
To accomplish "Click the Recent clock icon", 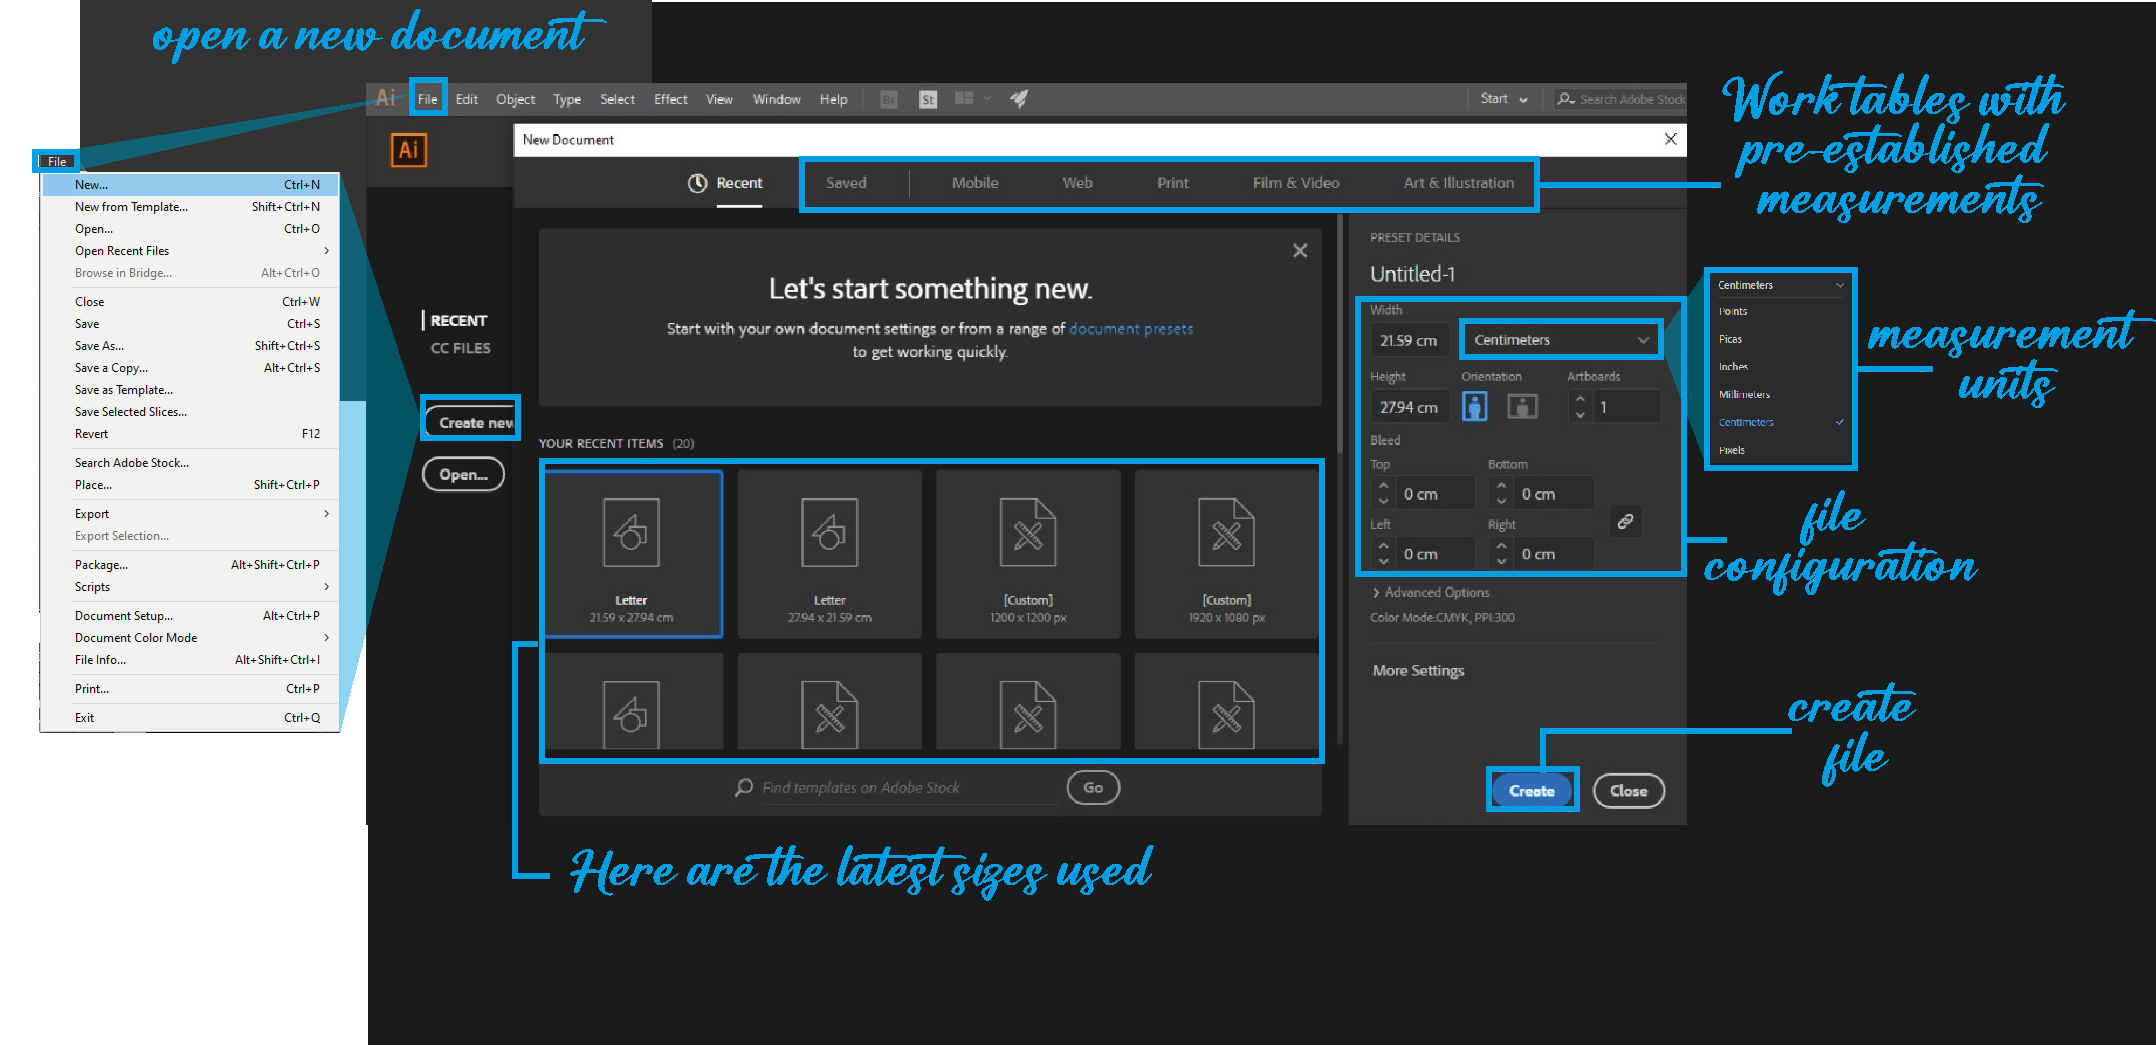I will pos(697,183).
